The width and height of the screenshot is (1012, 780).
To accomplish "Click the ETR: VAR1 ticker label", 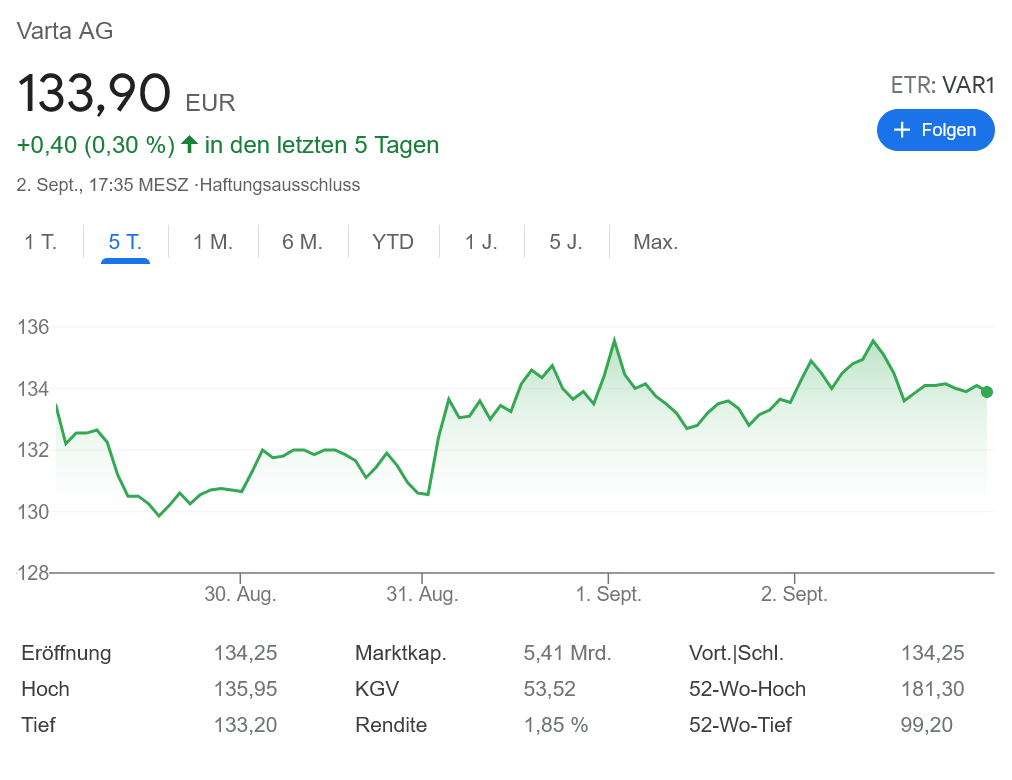I will click(943, 86).
